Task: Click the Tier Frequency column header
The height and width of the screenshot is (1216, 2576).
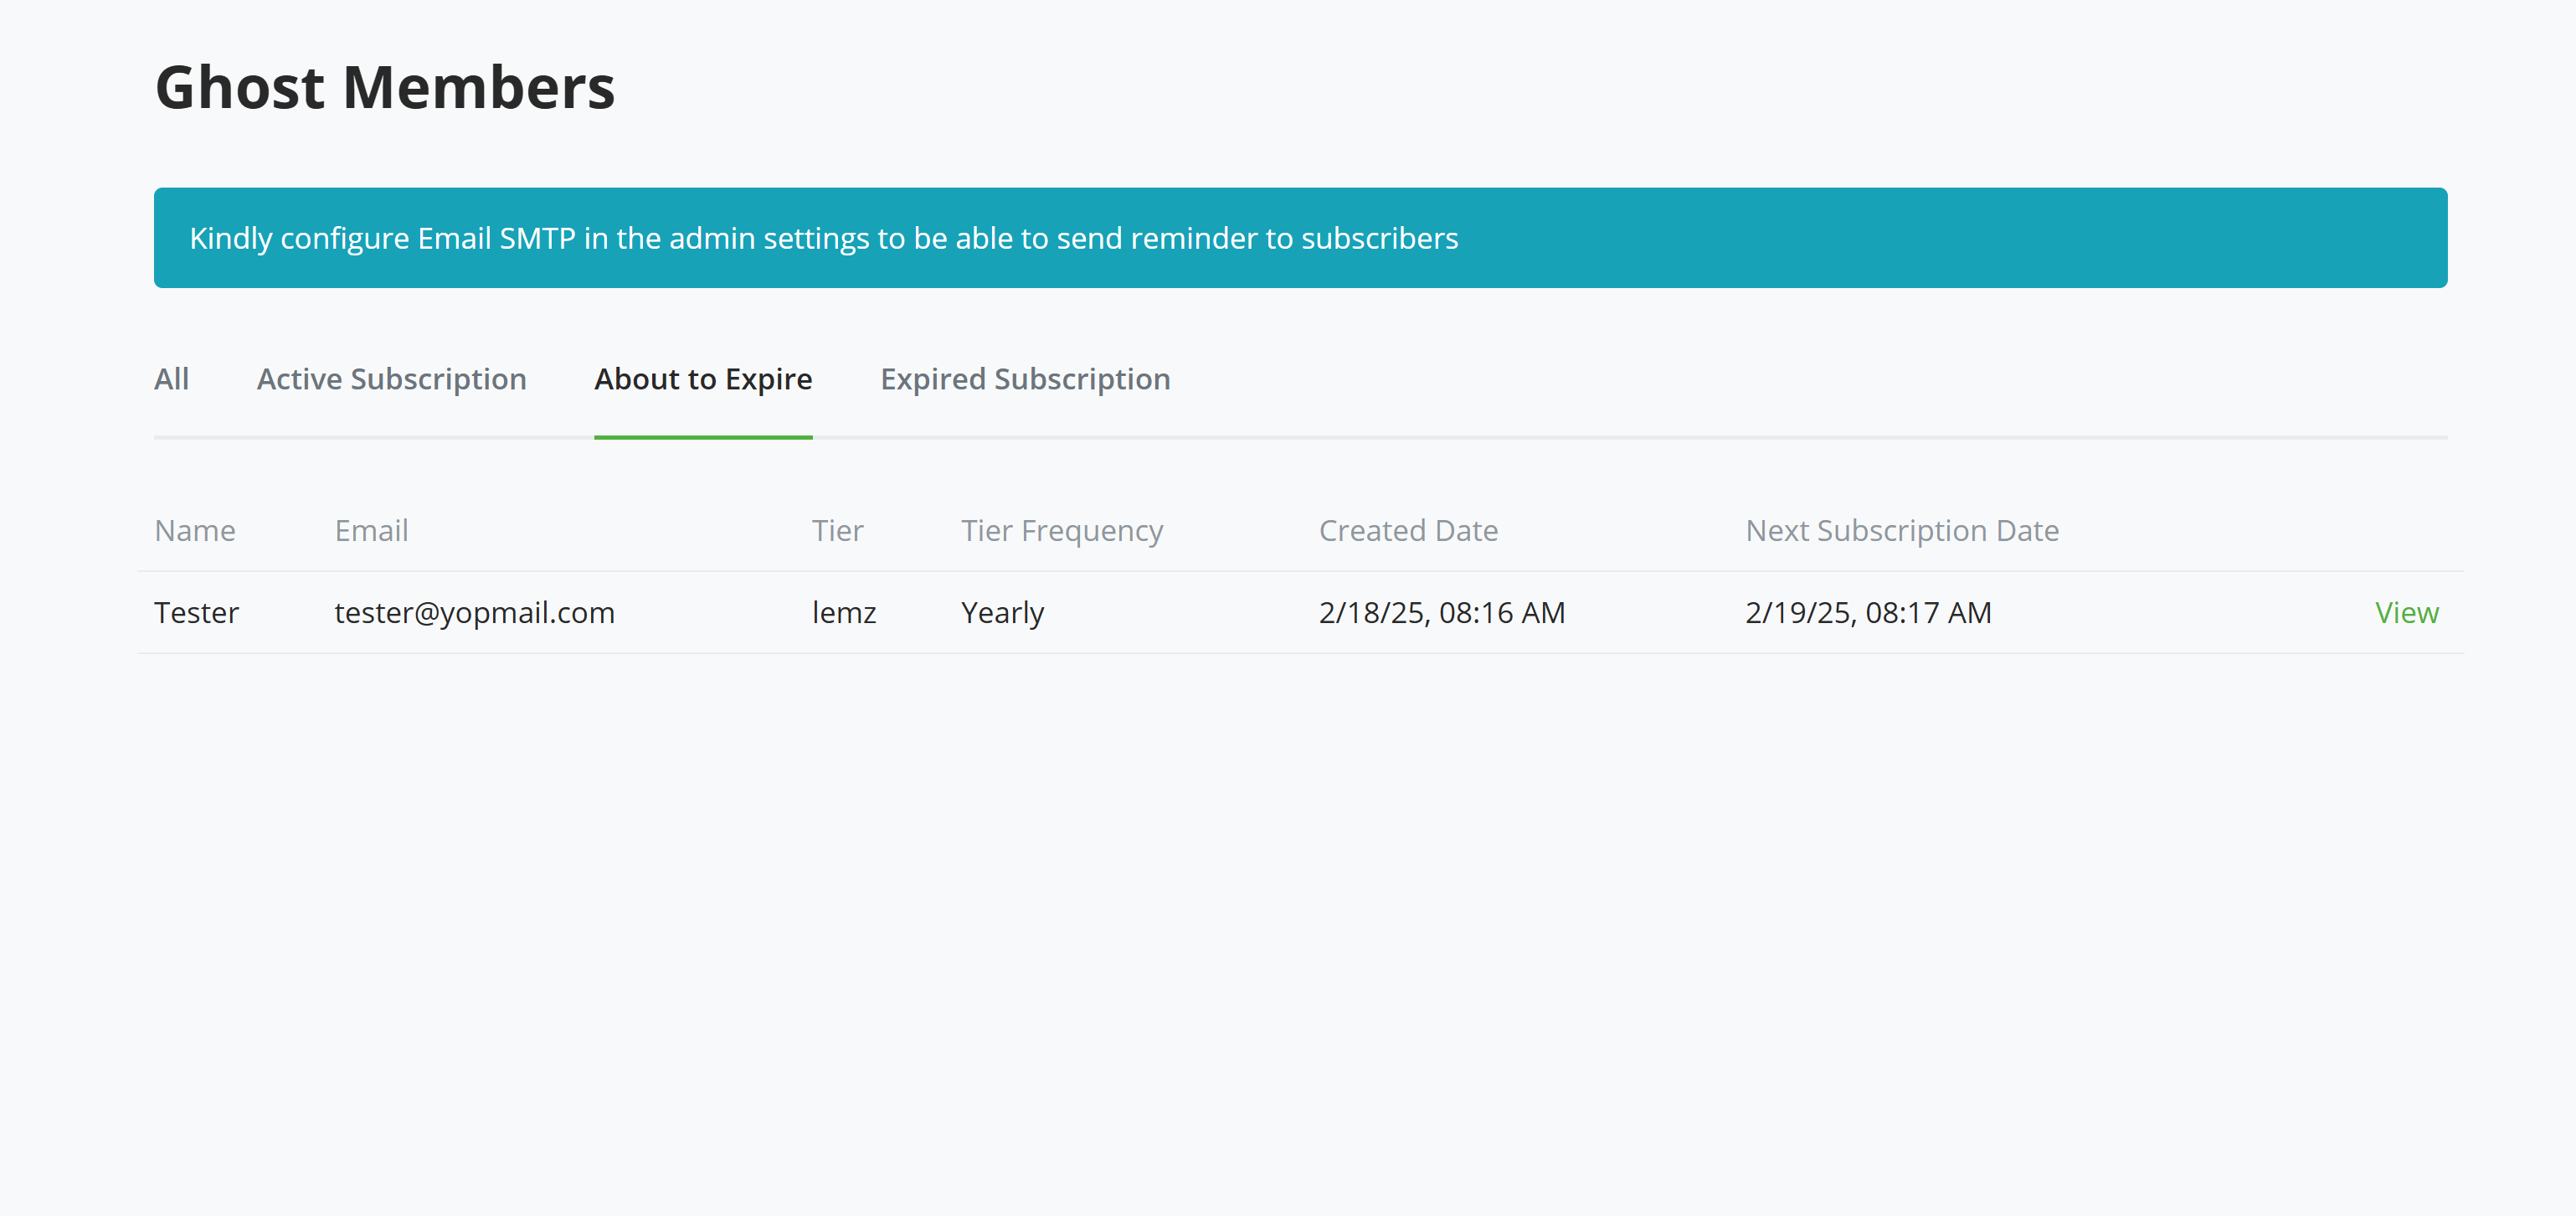Action: [x=1062, y=530]
